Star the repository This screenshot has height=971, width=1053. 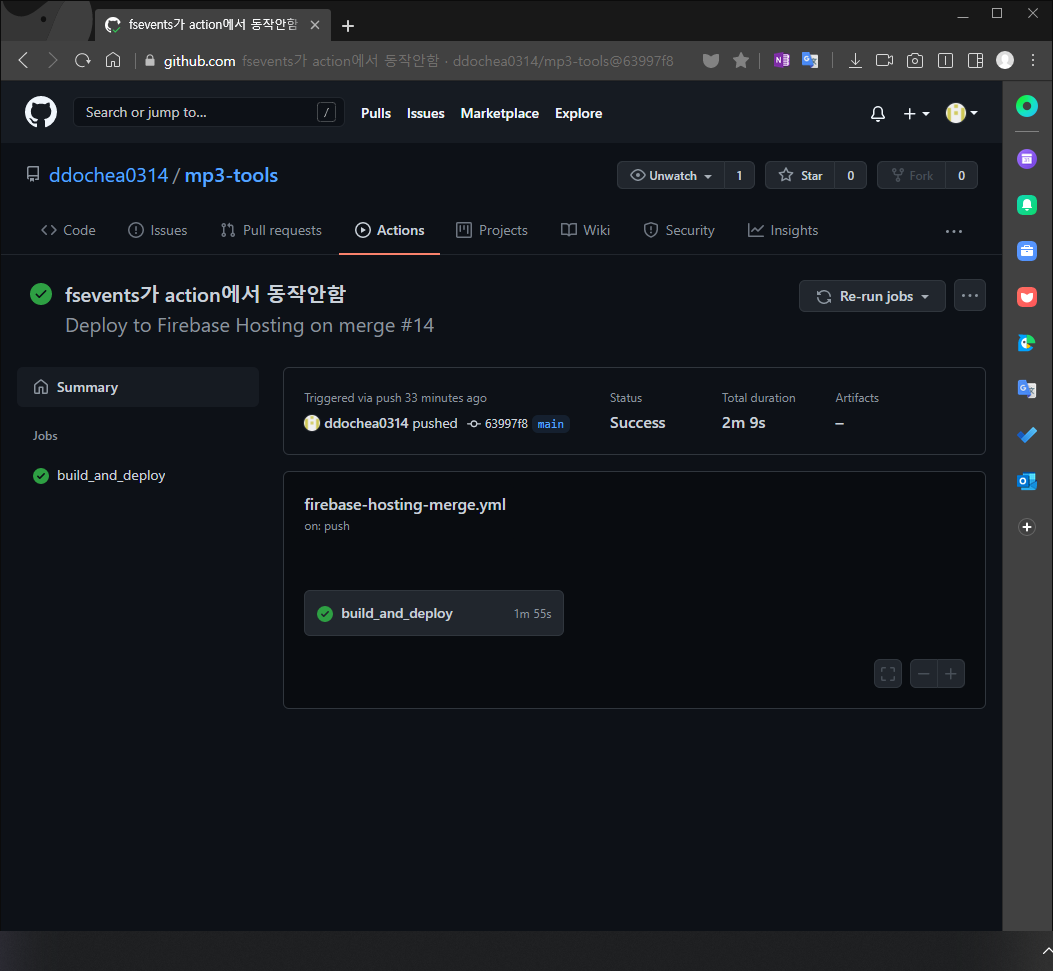pyautogui.click(x=800, y=175)
